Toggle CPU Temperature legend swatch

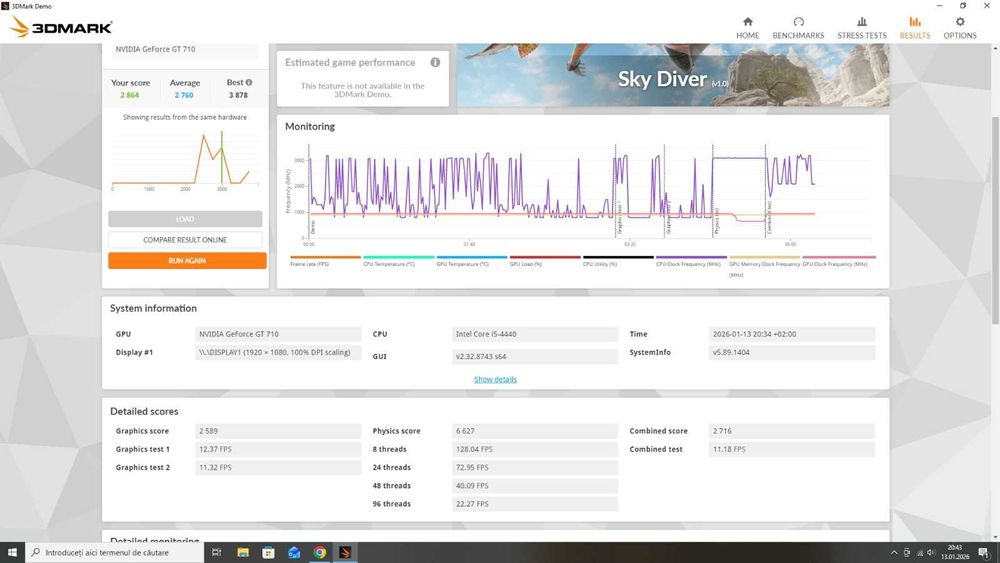pos(399,258)
